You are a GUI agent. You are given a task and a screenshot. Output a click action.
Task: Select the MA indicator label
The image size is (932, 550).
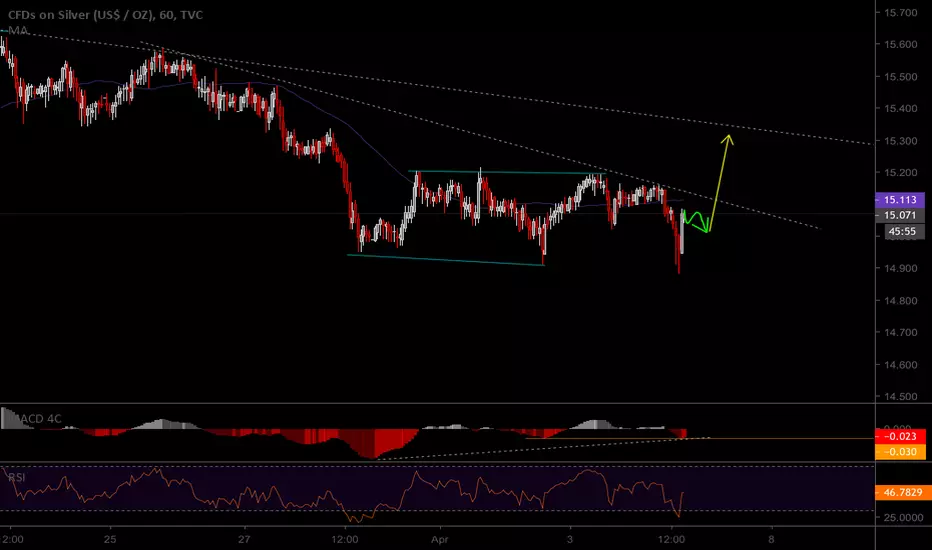(x=18, y=30)
